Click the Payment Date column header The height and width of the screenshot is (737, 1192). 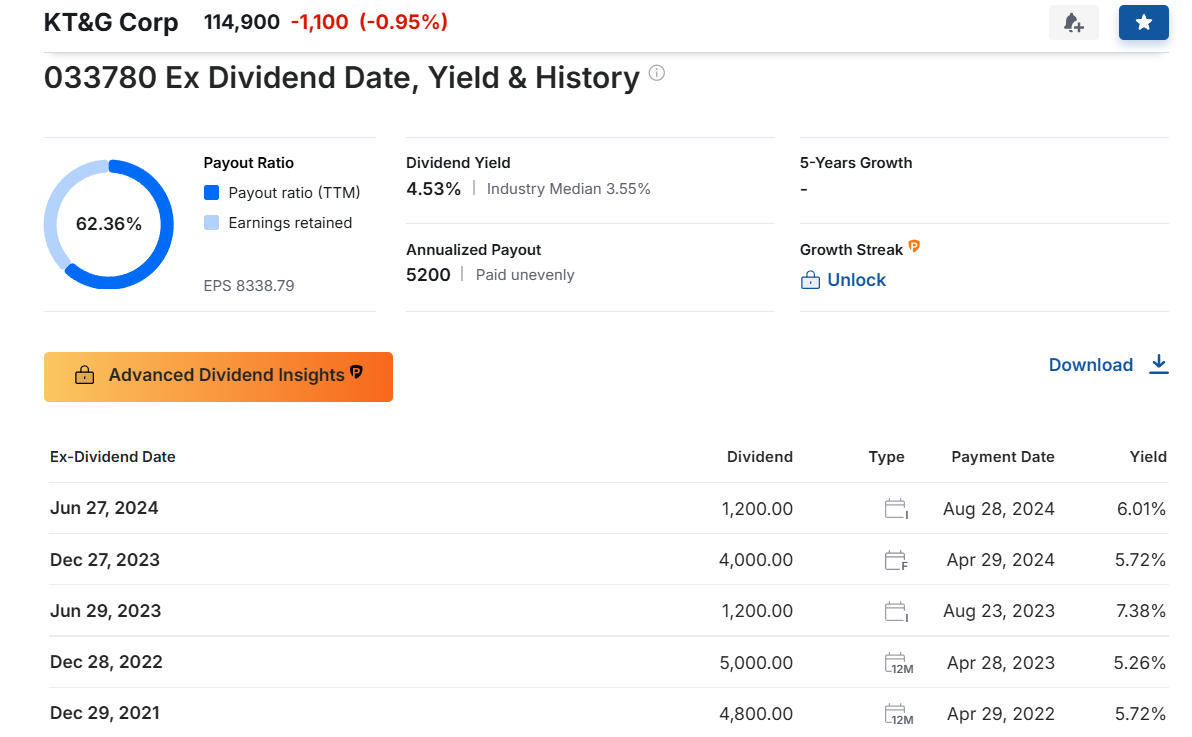click(x=1003, y=457)
